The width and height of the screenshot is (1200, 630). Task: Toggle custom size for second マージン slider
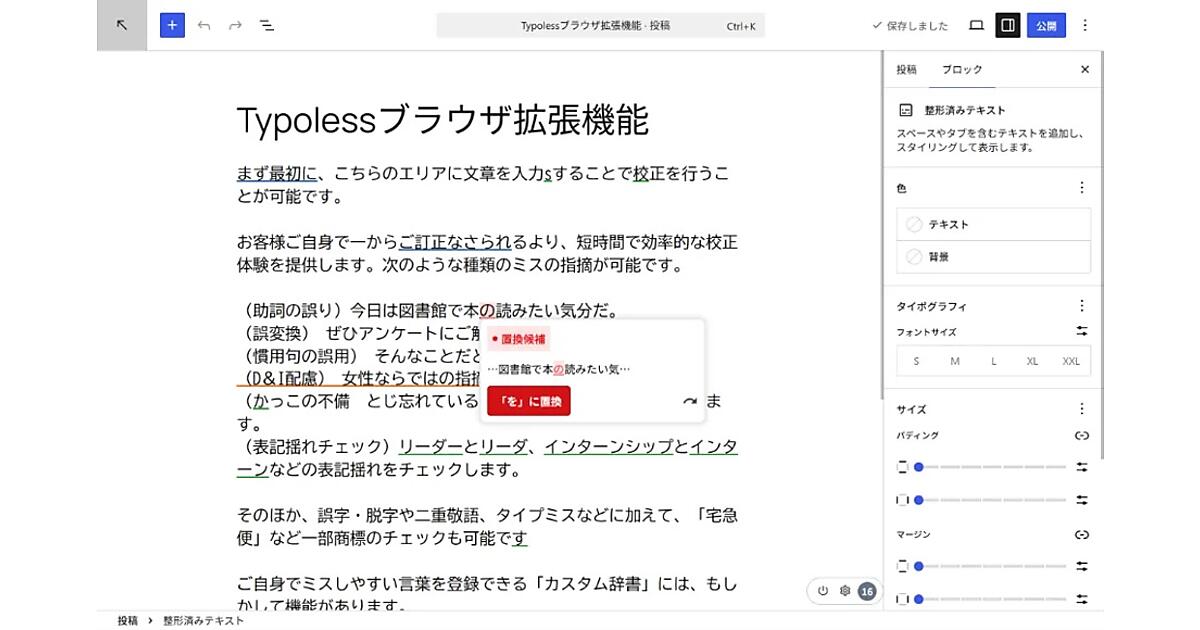pos(1081,599)
